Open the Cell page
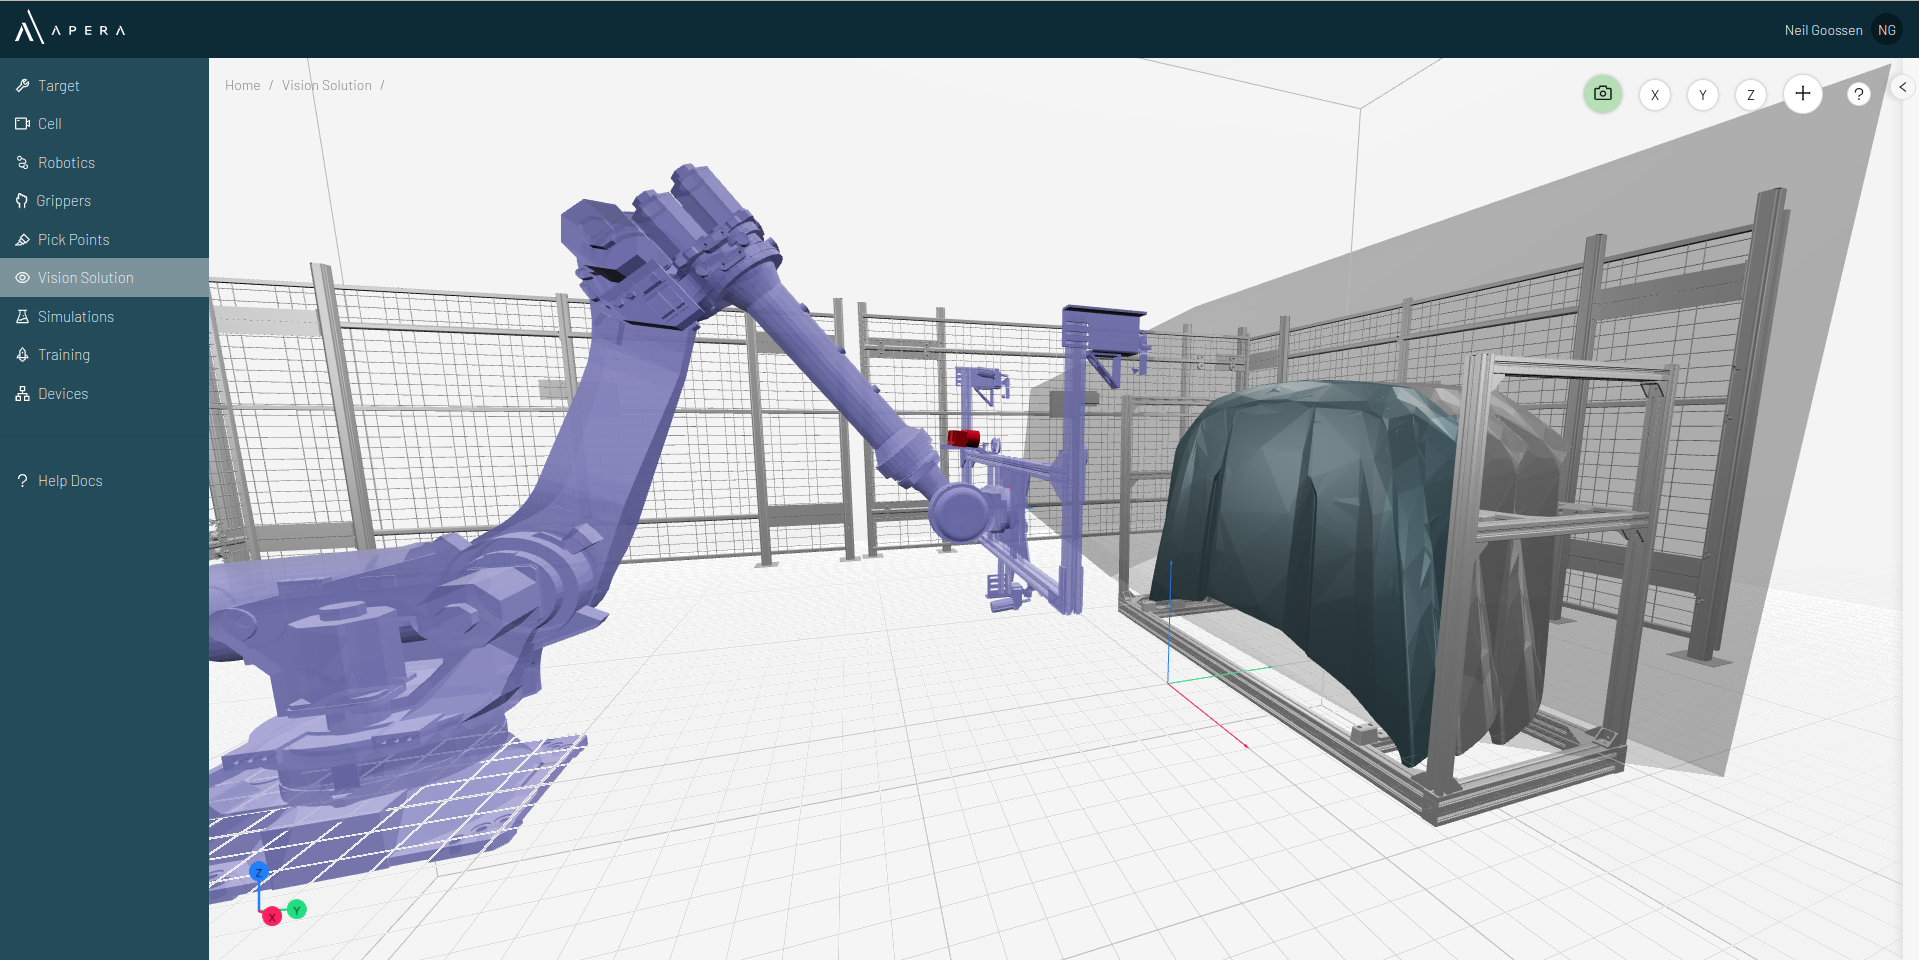The width and height of the screenshot is (1919, 960). [49, 124]
